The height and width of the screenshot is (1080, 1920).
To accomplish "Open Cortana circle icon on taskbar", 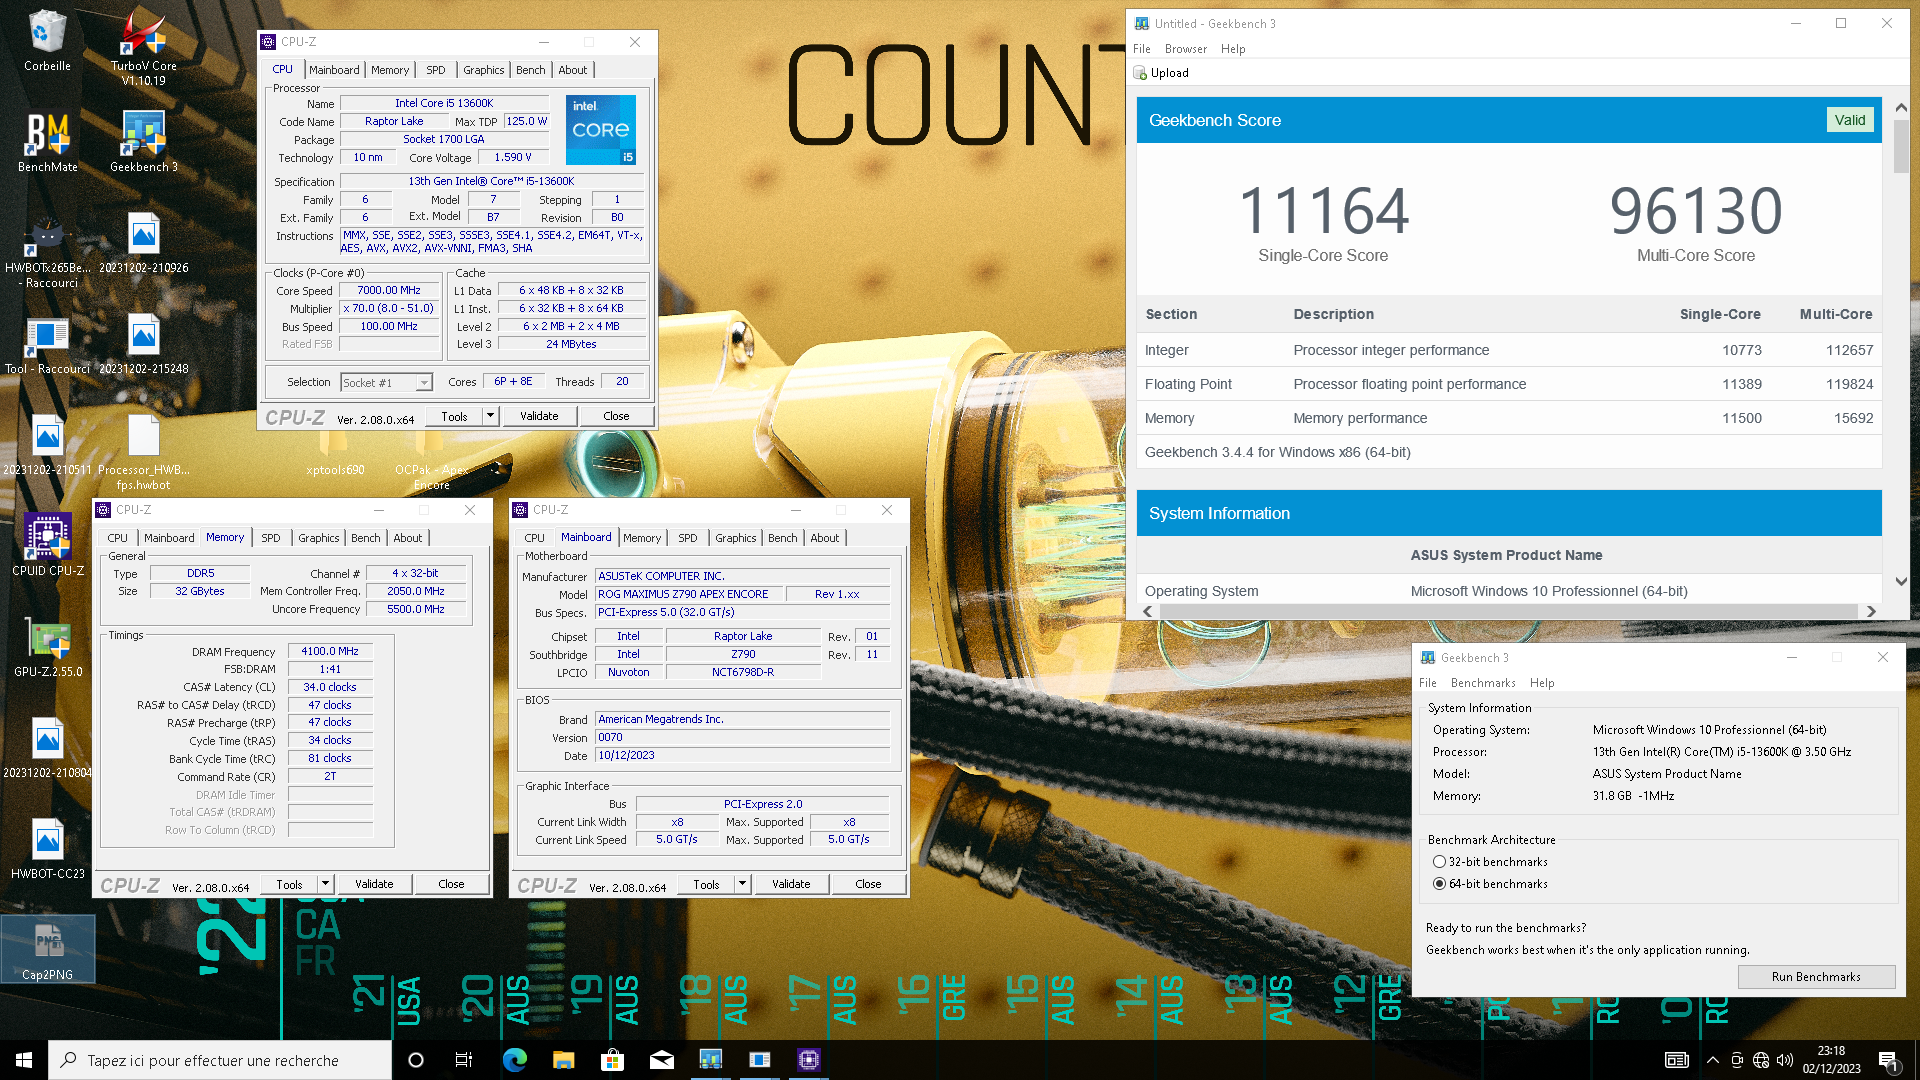I will pyautogui.click(x=416, y=1060).
